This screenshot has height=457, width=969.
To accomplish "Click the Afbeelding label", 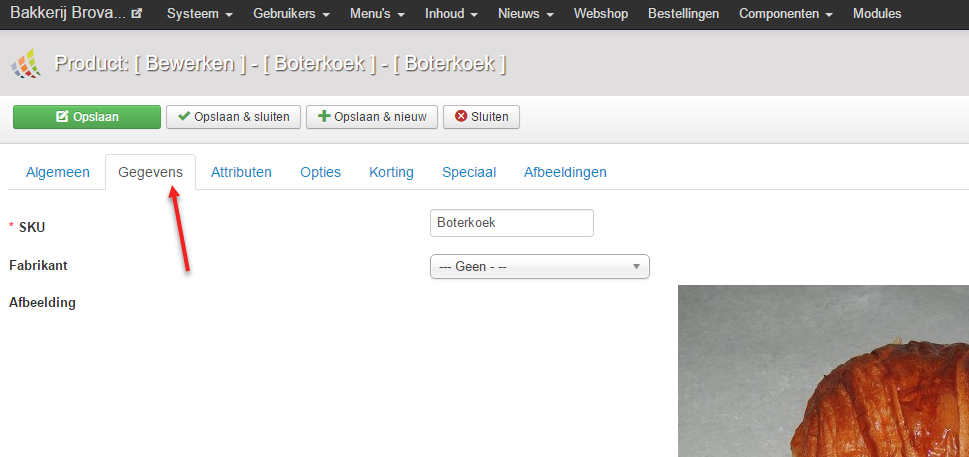I will pyautogui.click(x=43, y=303).
